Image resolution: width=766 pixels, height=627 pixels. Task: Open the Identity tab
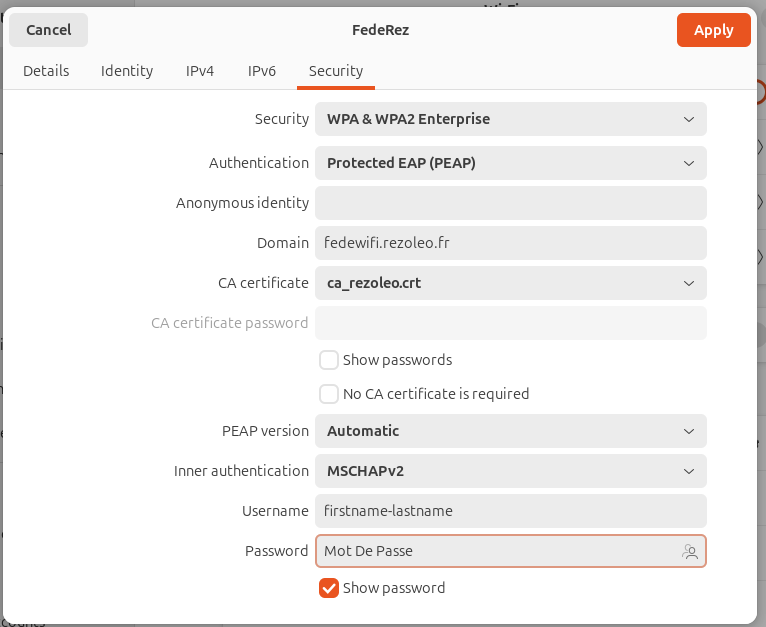click(127, 71)
